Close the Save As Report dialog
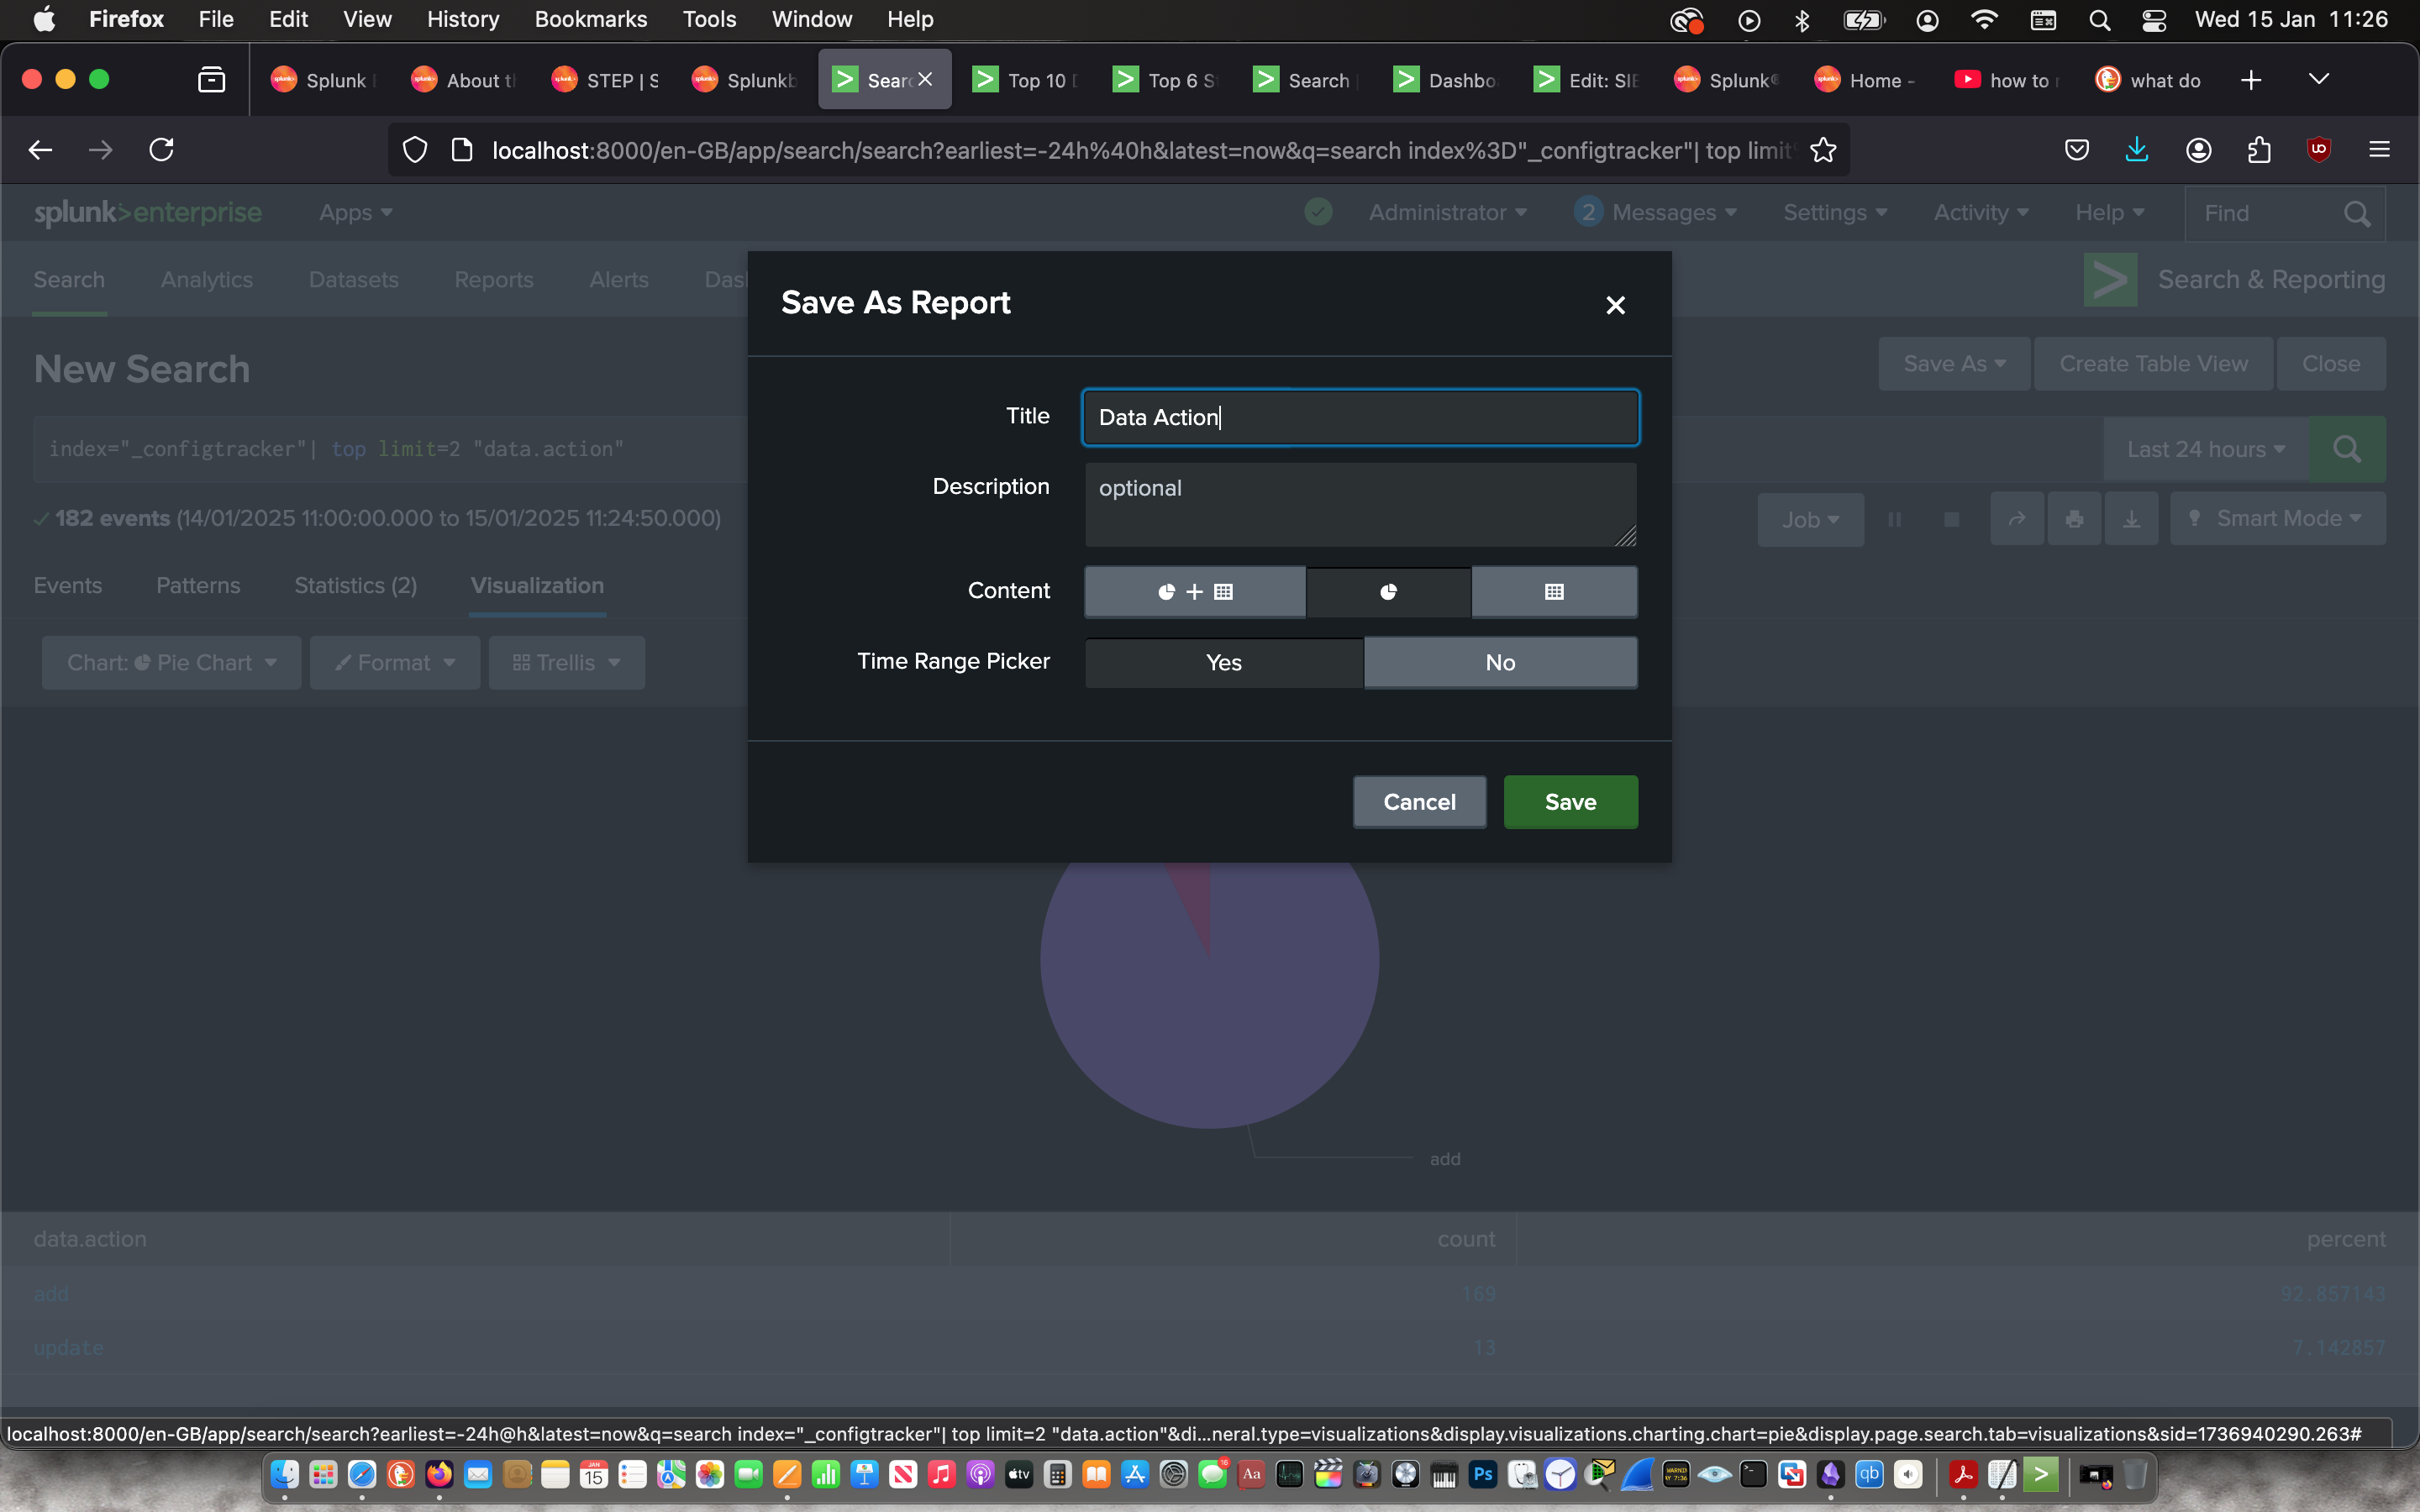This screenshot has width=2420, height=1512. (x=1615, y=305)
